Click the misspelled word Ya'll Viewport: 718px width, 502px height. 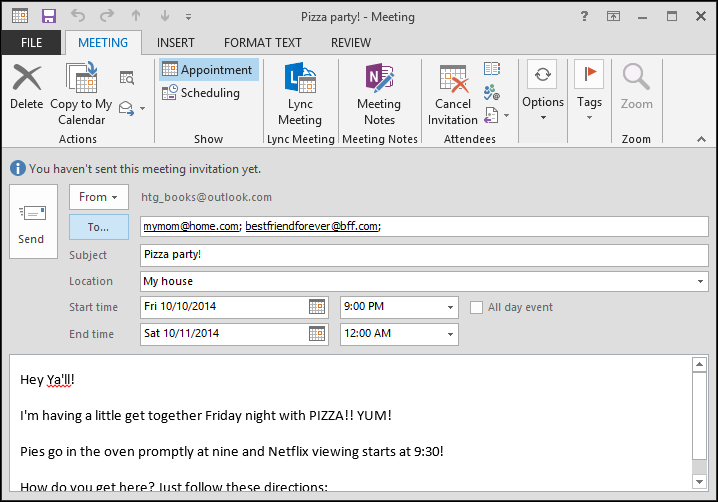59,380
